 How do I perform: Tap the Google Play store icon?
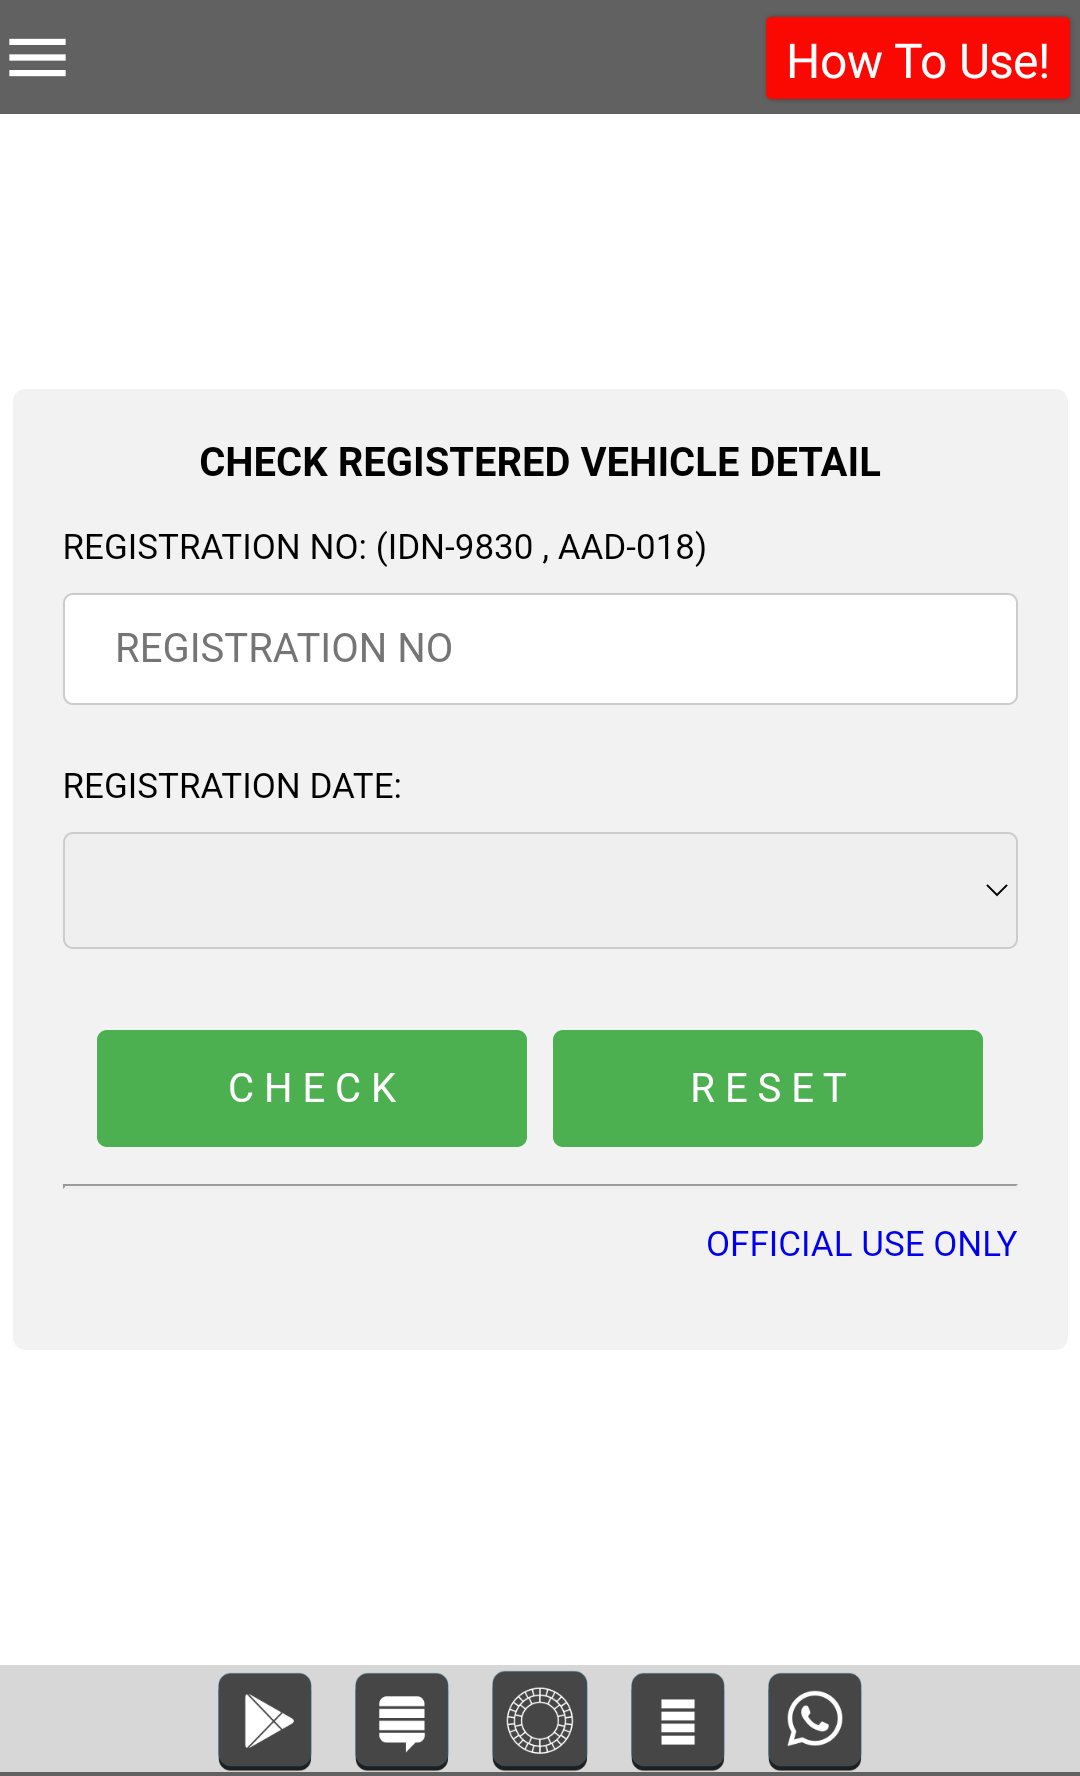265,1720
